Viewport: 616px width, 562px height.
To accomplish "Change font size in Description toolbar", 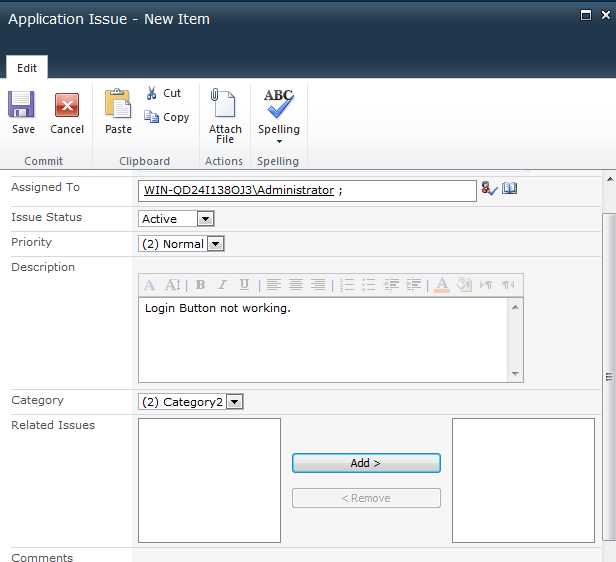I will tap(172, 285).
